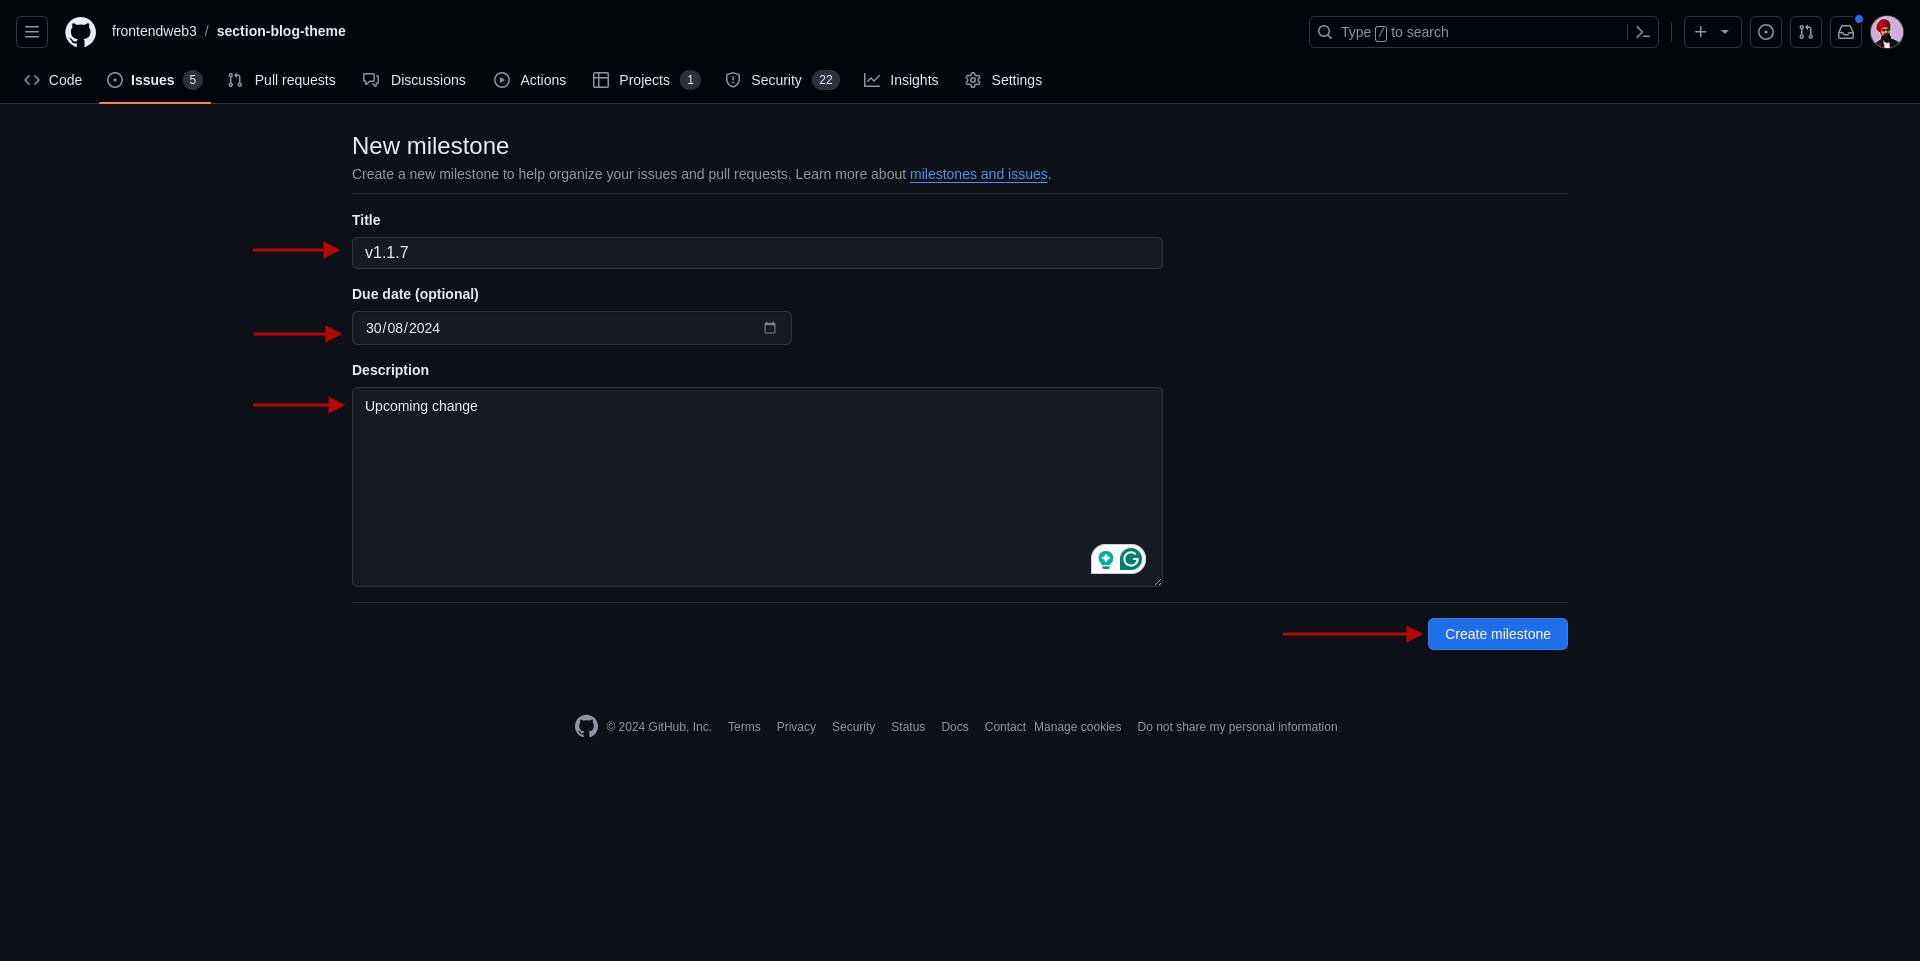Open the issues icon in header
Viewport: 1920px width, 961px height.
click(x=1766, y=32)
